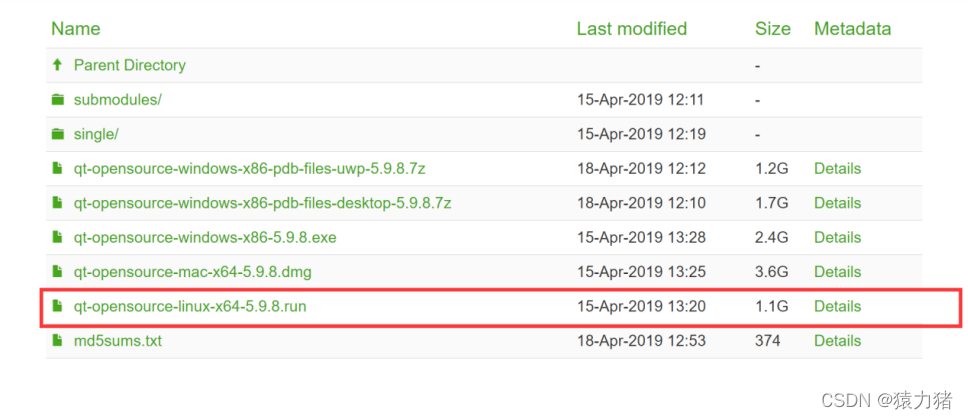Click the 1.7G size value
The image size is (968, 419).
click(771, 203)
